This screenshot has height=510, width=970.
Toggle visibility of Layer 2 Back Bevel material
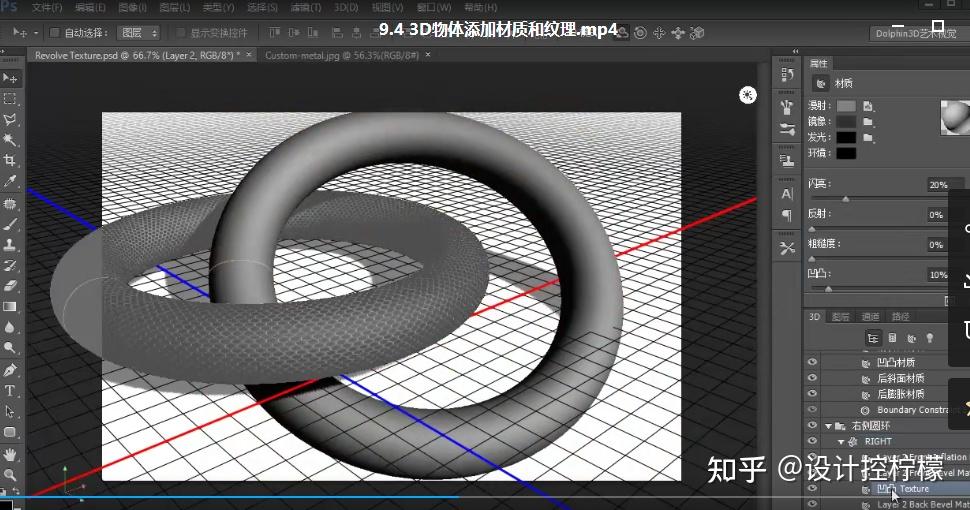[812, 504]
